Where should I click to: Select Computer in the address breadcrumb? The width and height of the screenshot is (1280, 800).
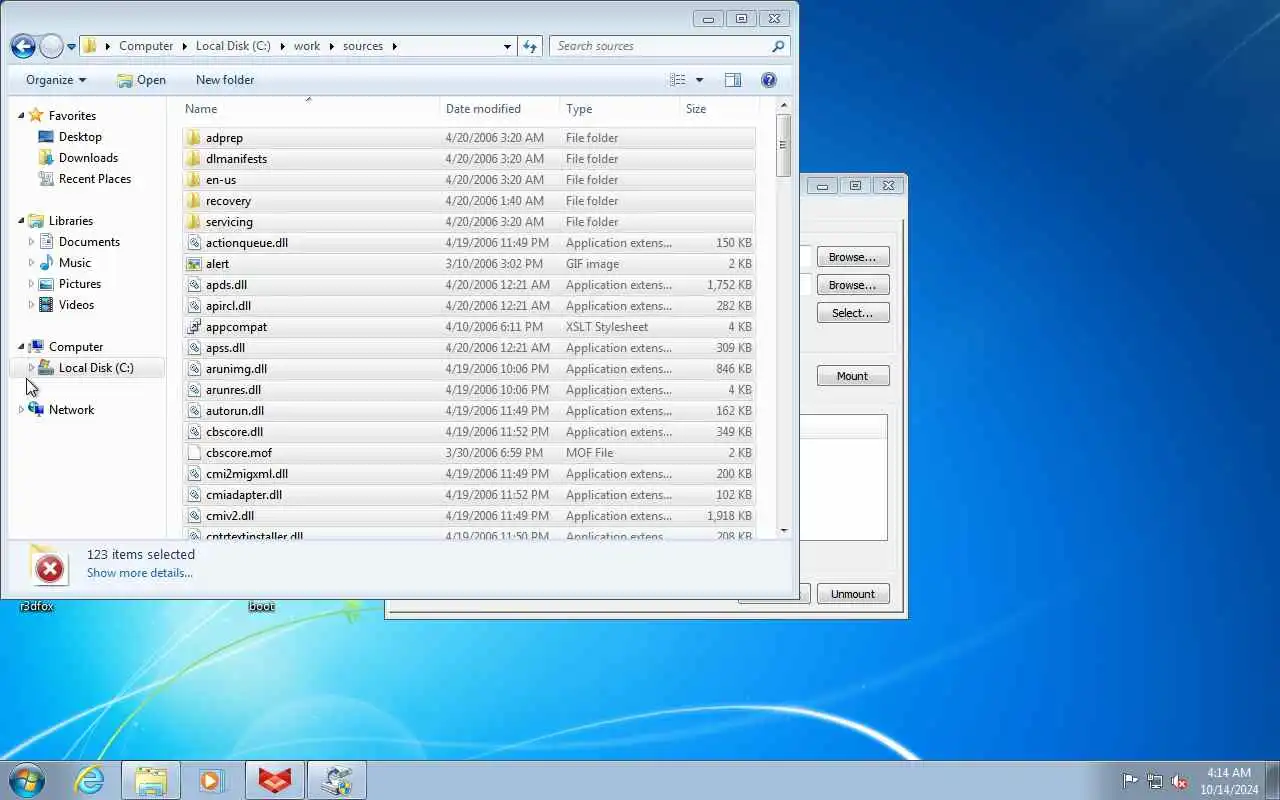[x=146, y=46]
